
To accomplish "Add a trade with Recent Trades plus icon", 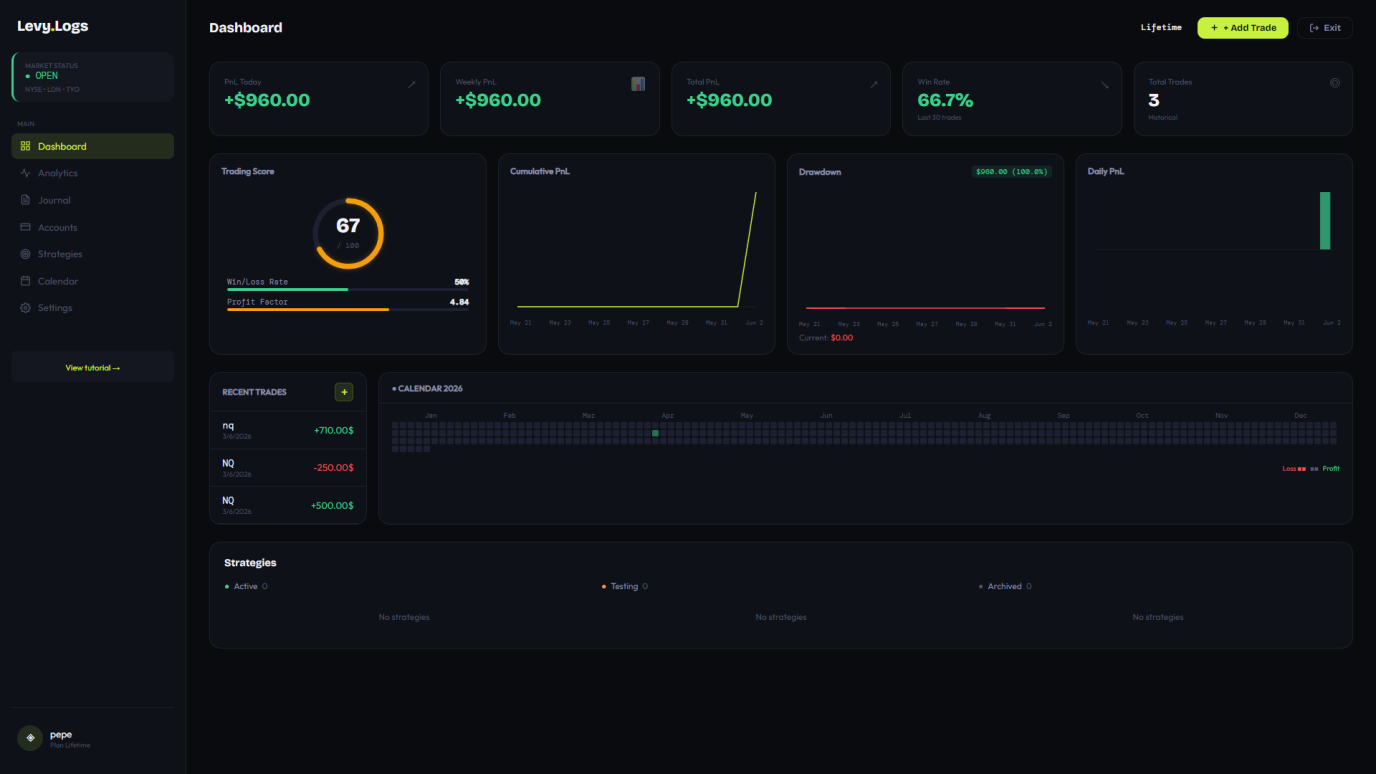I will (x=344, y=392).
